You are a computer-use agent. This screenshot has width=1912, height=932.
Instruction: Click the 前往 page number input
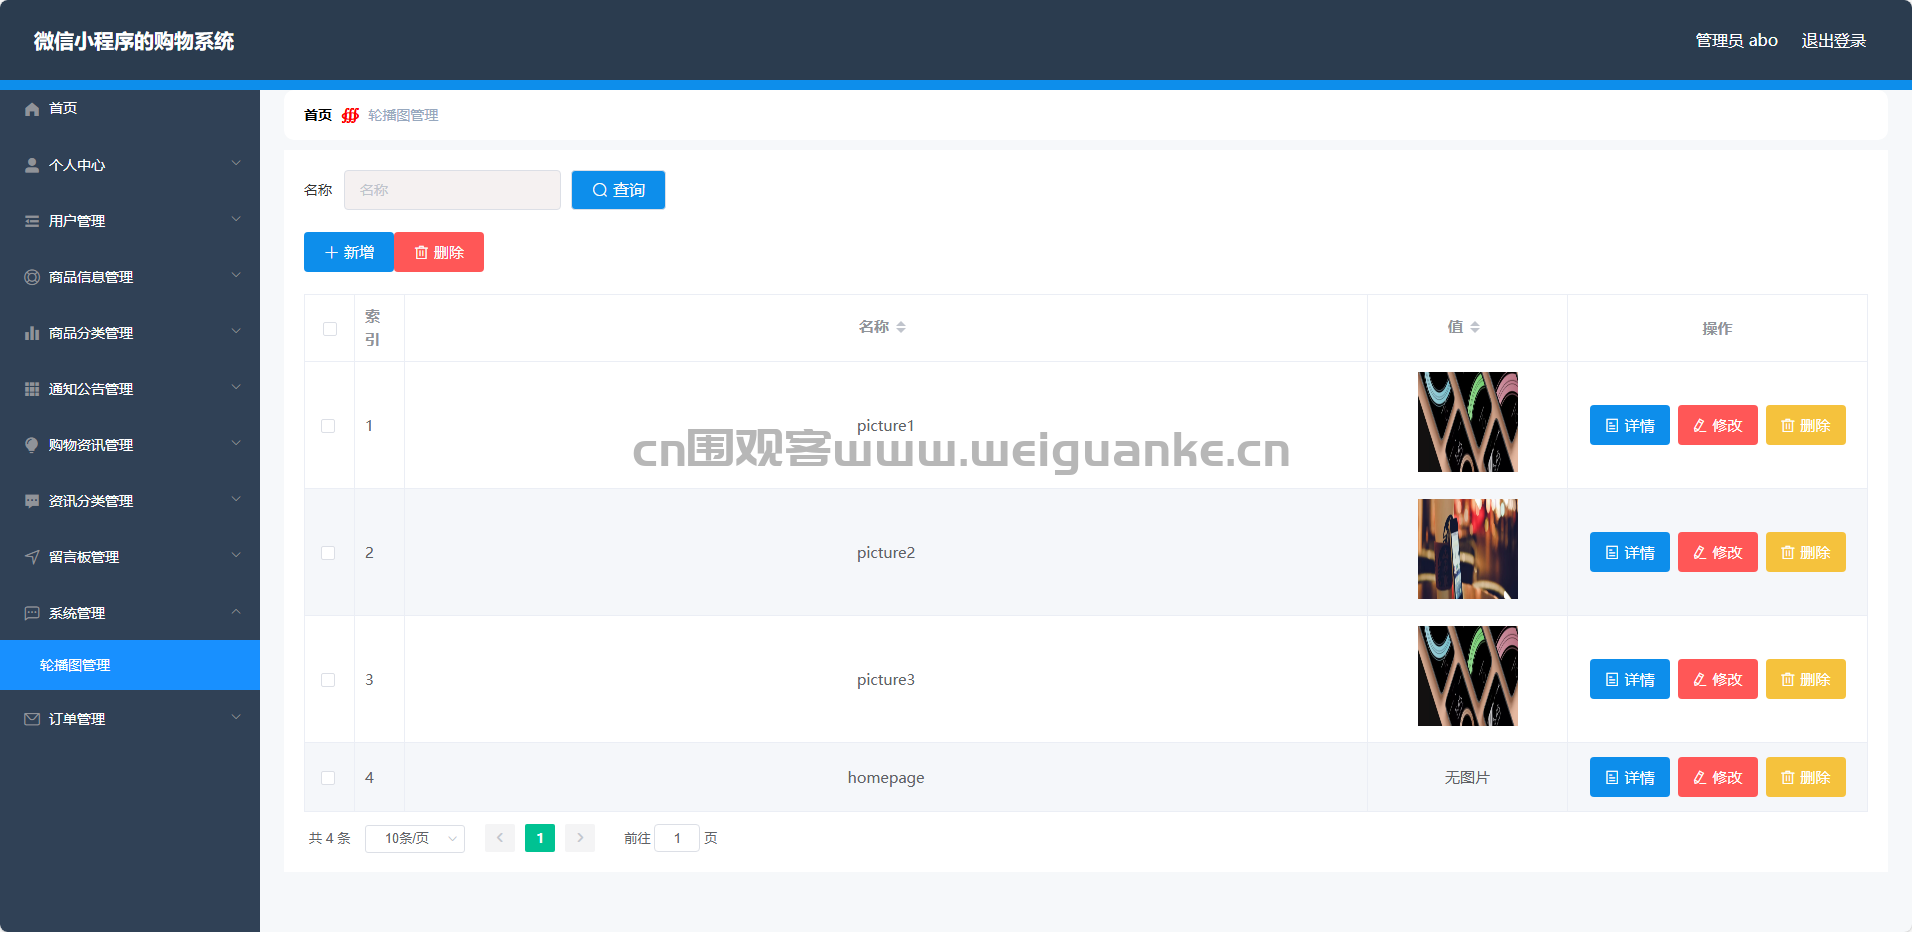[677, 838]
